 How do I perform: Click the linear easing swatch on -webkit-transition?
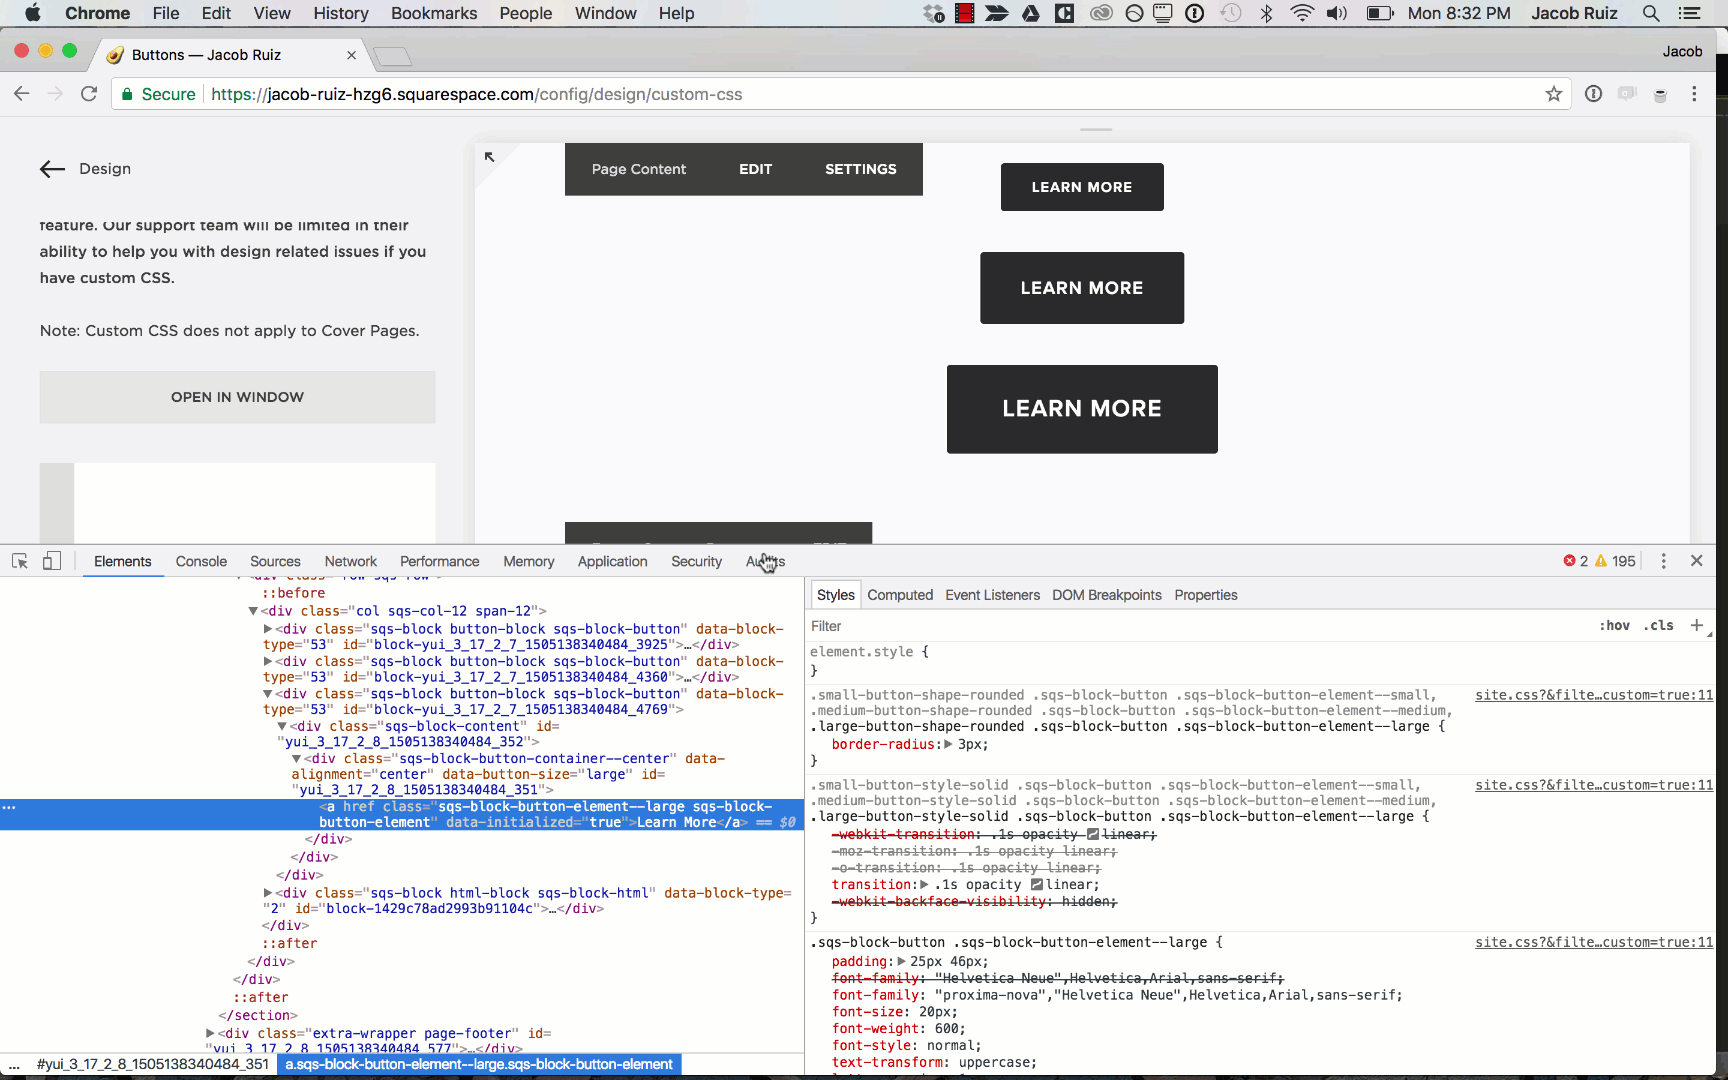tap(1093, 834)
